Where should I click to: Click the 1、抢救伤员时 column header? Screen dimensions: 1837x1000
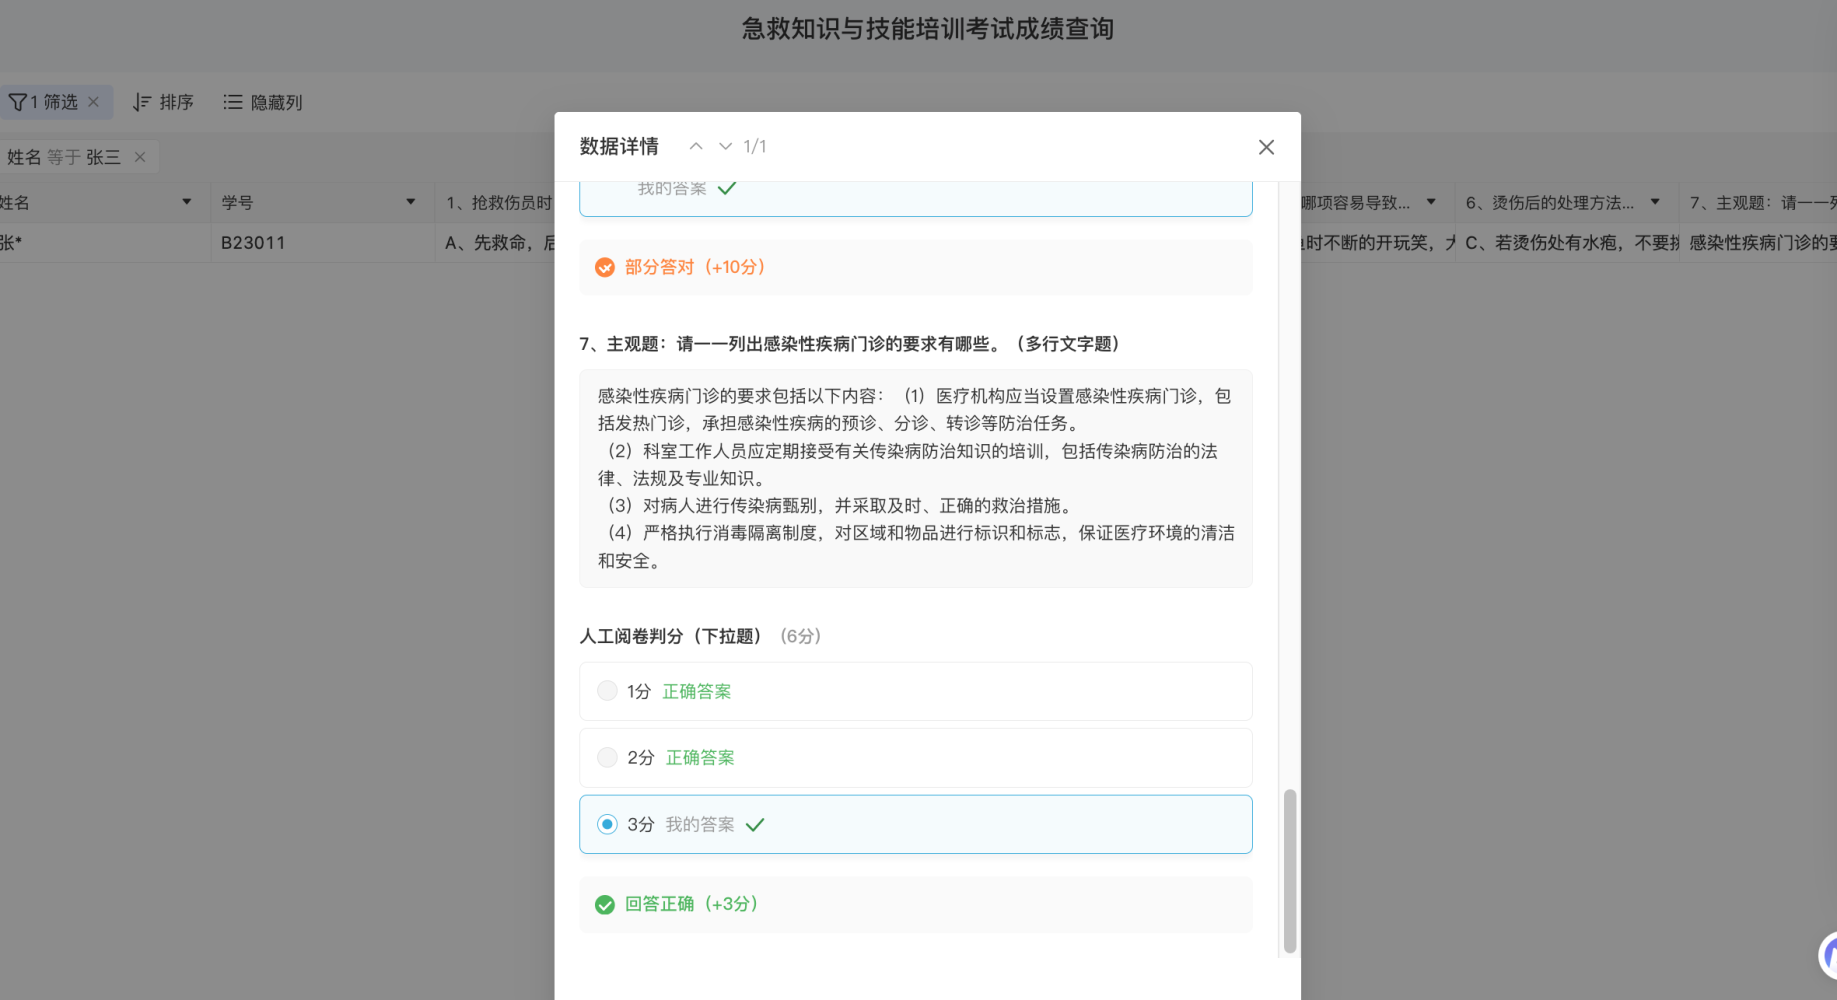point(495,202)
